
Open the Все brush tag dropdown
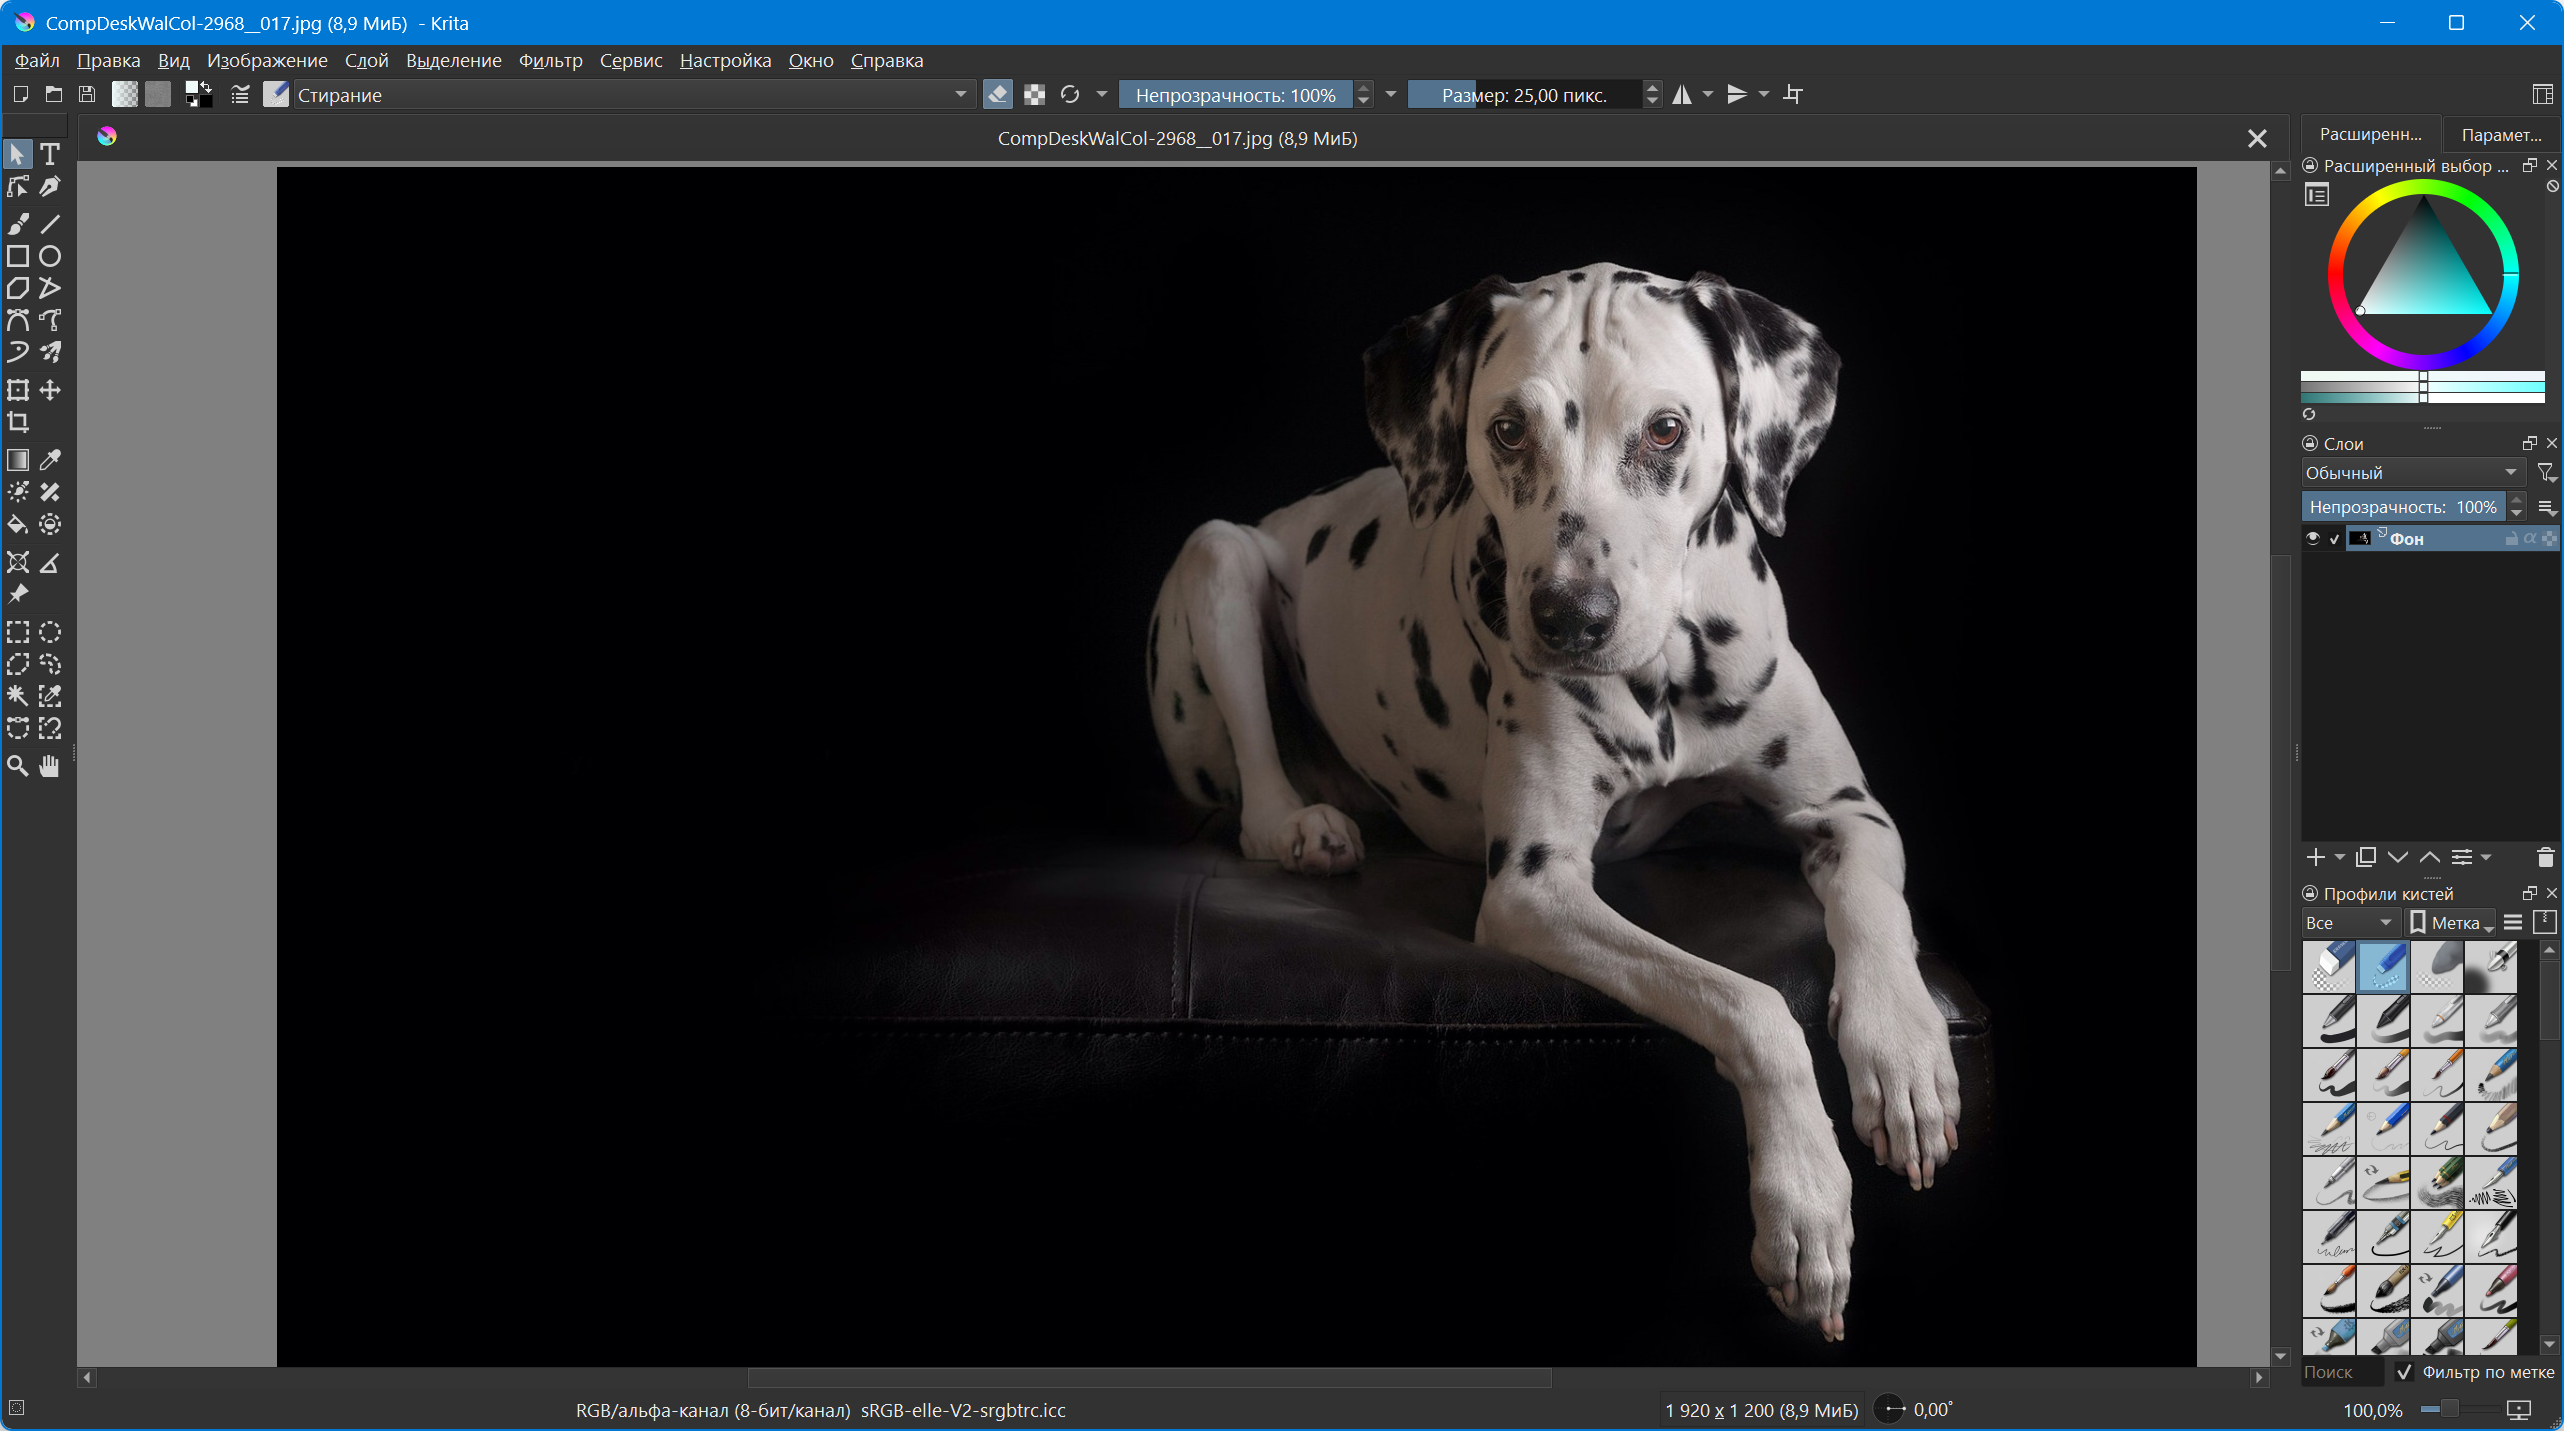(x=2347, y=923)
